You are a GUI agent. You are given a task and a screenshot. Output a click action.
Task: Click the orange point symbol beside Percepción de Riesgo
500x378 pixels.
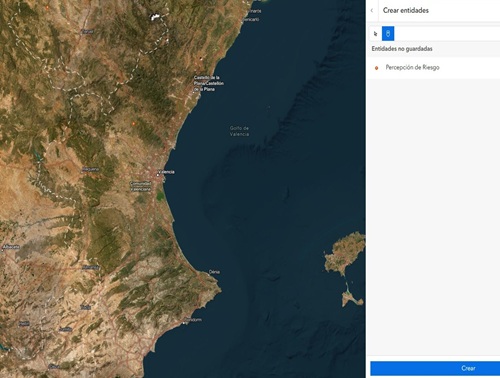coord(376,68)
